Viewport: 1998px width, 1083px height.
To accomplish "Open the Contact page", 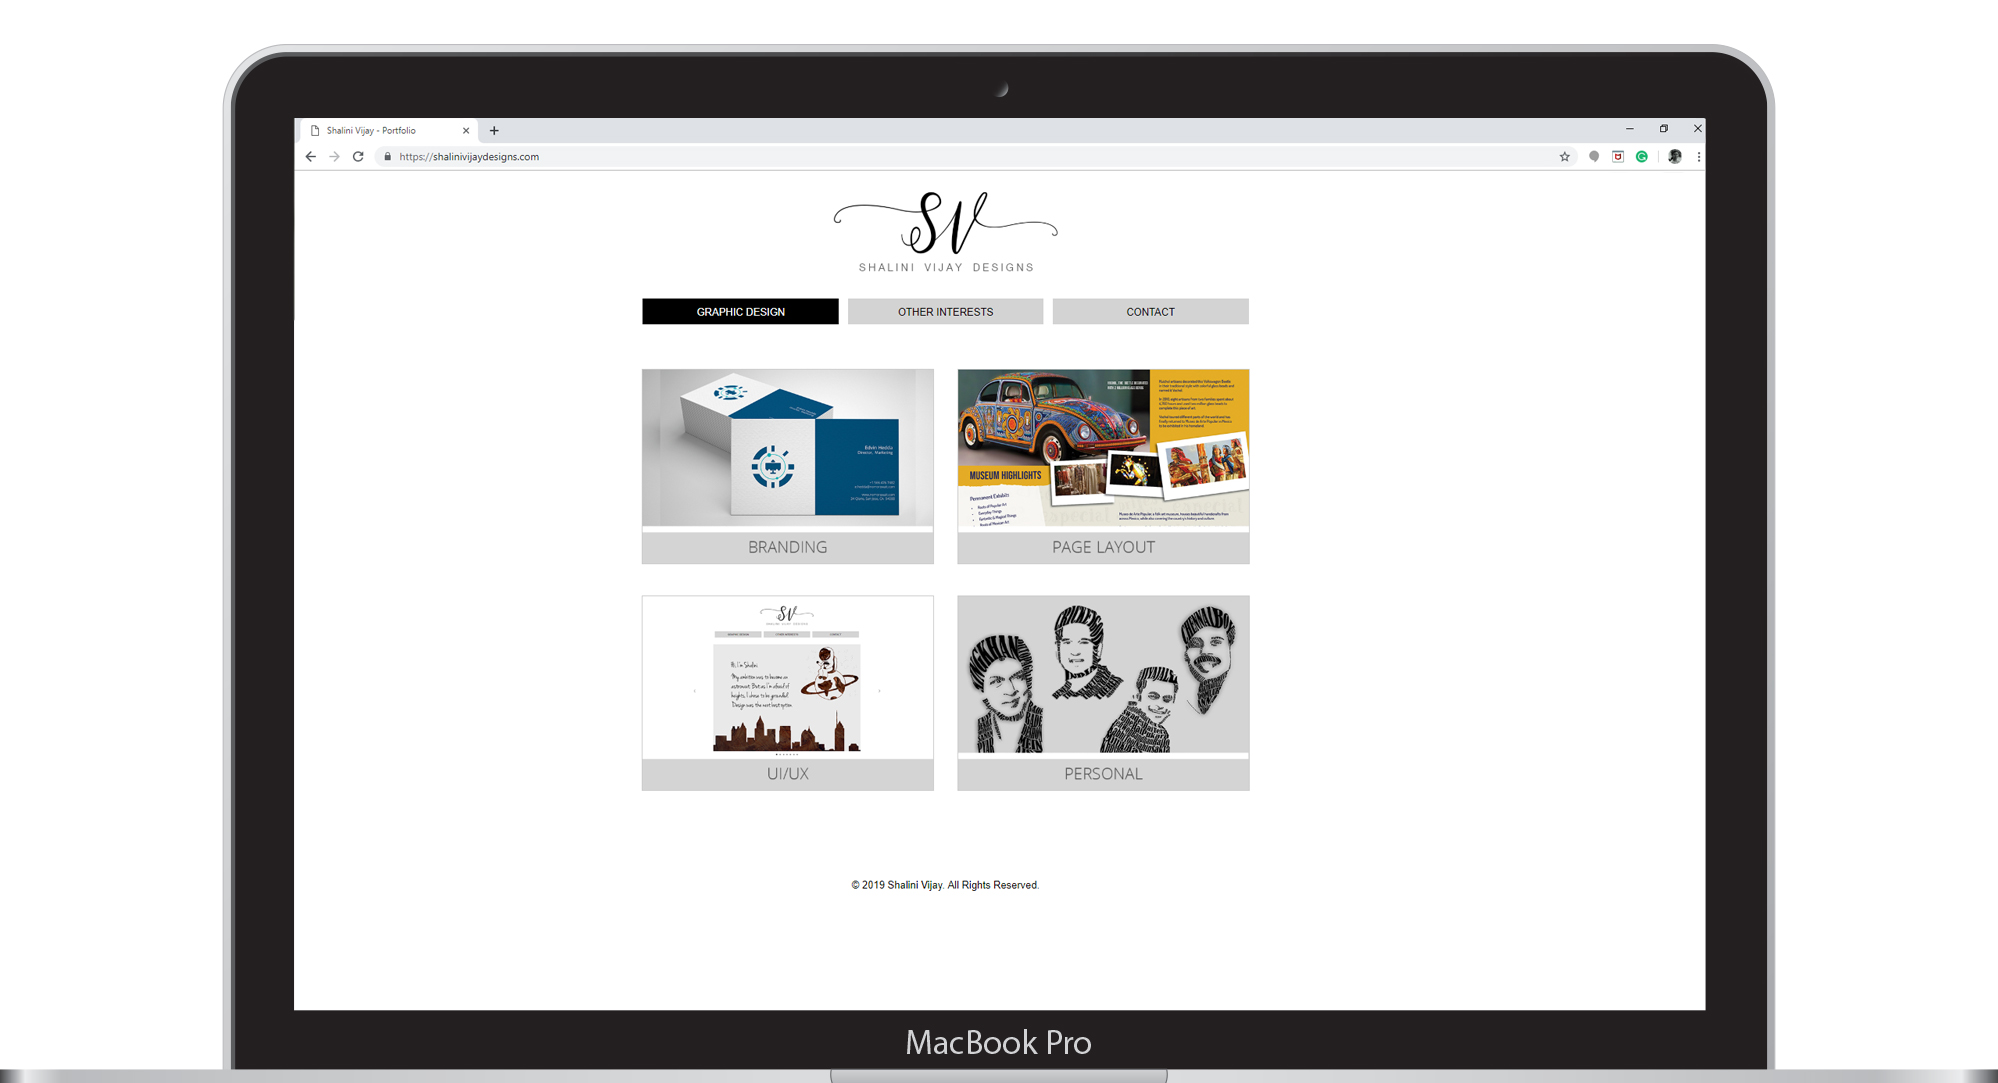I will coord(1150,311).
